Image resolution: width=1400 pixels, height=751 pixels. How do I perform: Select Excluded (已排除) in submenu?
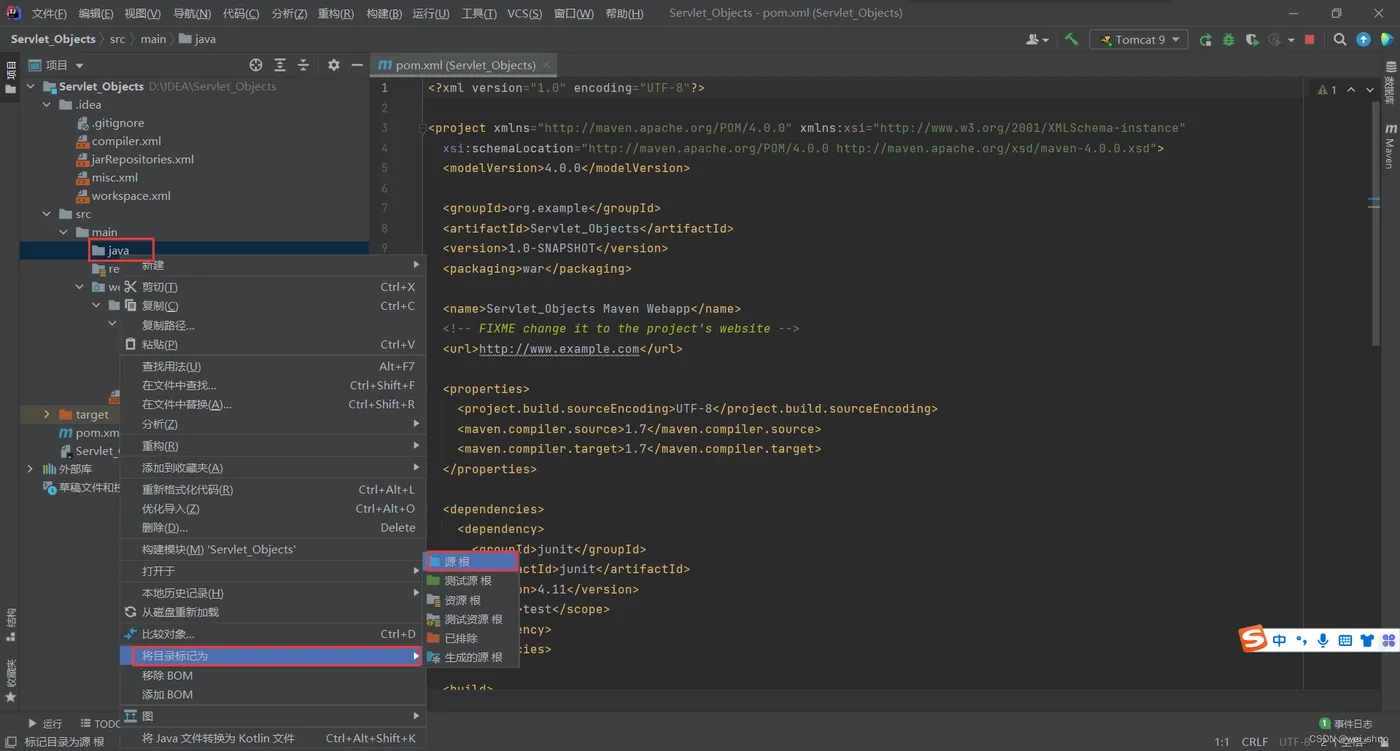[x=471, y=638]
